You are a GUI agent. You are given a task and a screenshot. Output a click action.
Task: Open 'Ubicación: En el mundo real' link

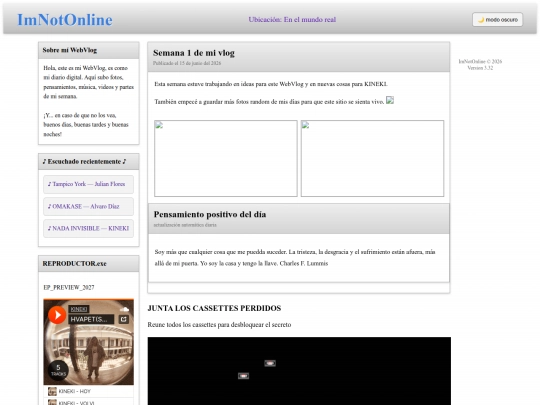tap(292, 20)
